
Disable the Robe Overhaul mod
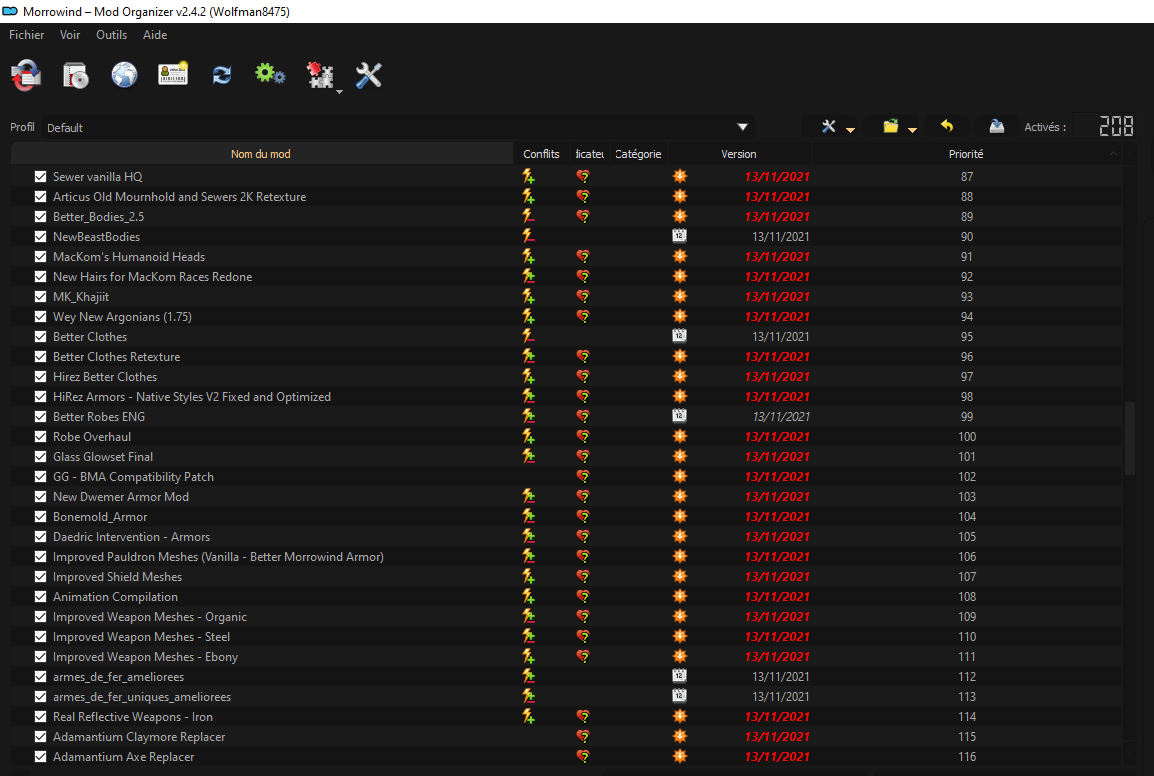pyautogui.click(x=41, y=437)
